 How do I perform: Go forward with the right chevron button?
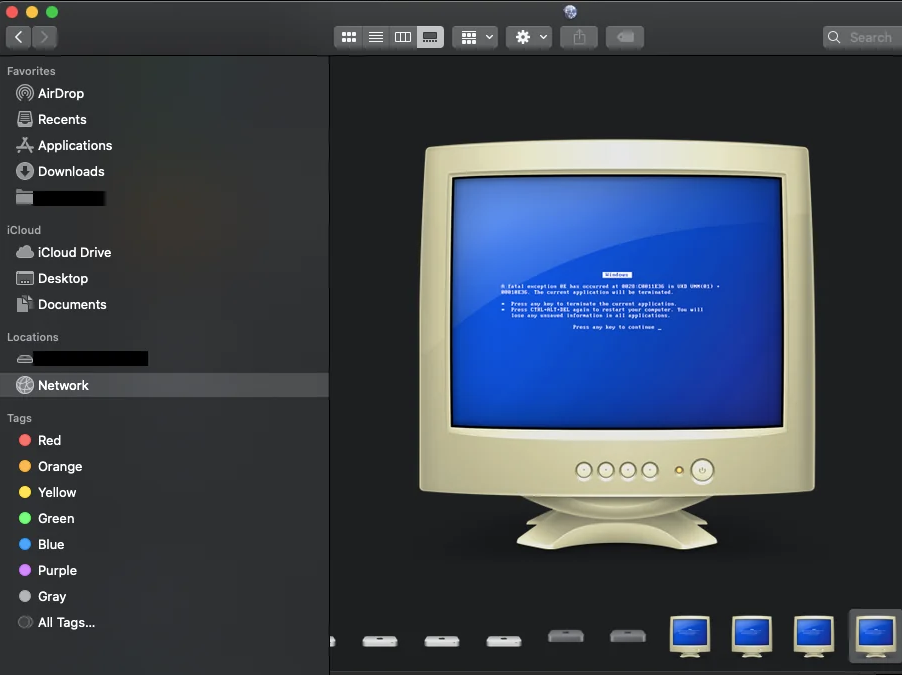[44, 37]
